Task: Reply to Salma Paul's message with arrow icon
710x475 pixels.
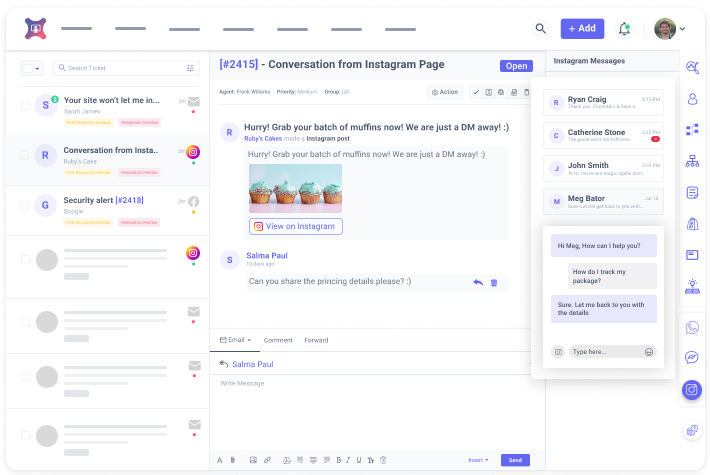Action: point(478,283)
